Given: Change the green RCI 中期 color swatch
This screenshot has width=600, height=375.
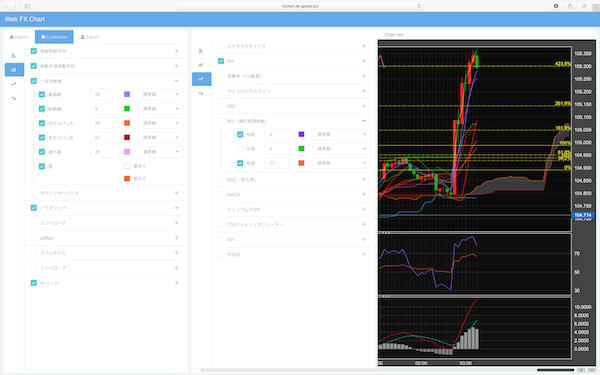Looking at the screenshot, I should pos(302,148).
